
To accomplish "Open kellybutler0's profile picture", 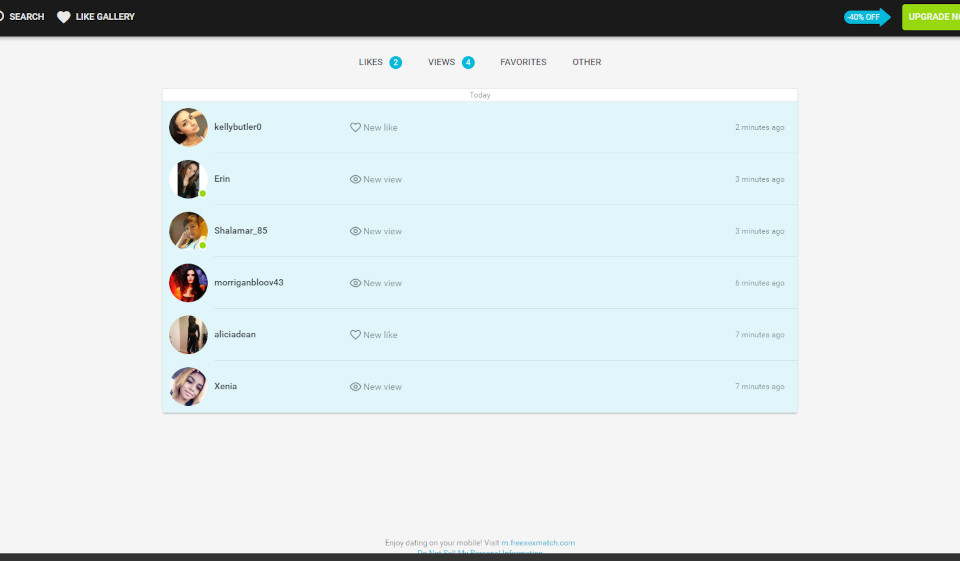I will tap(188, 127).
